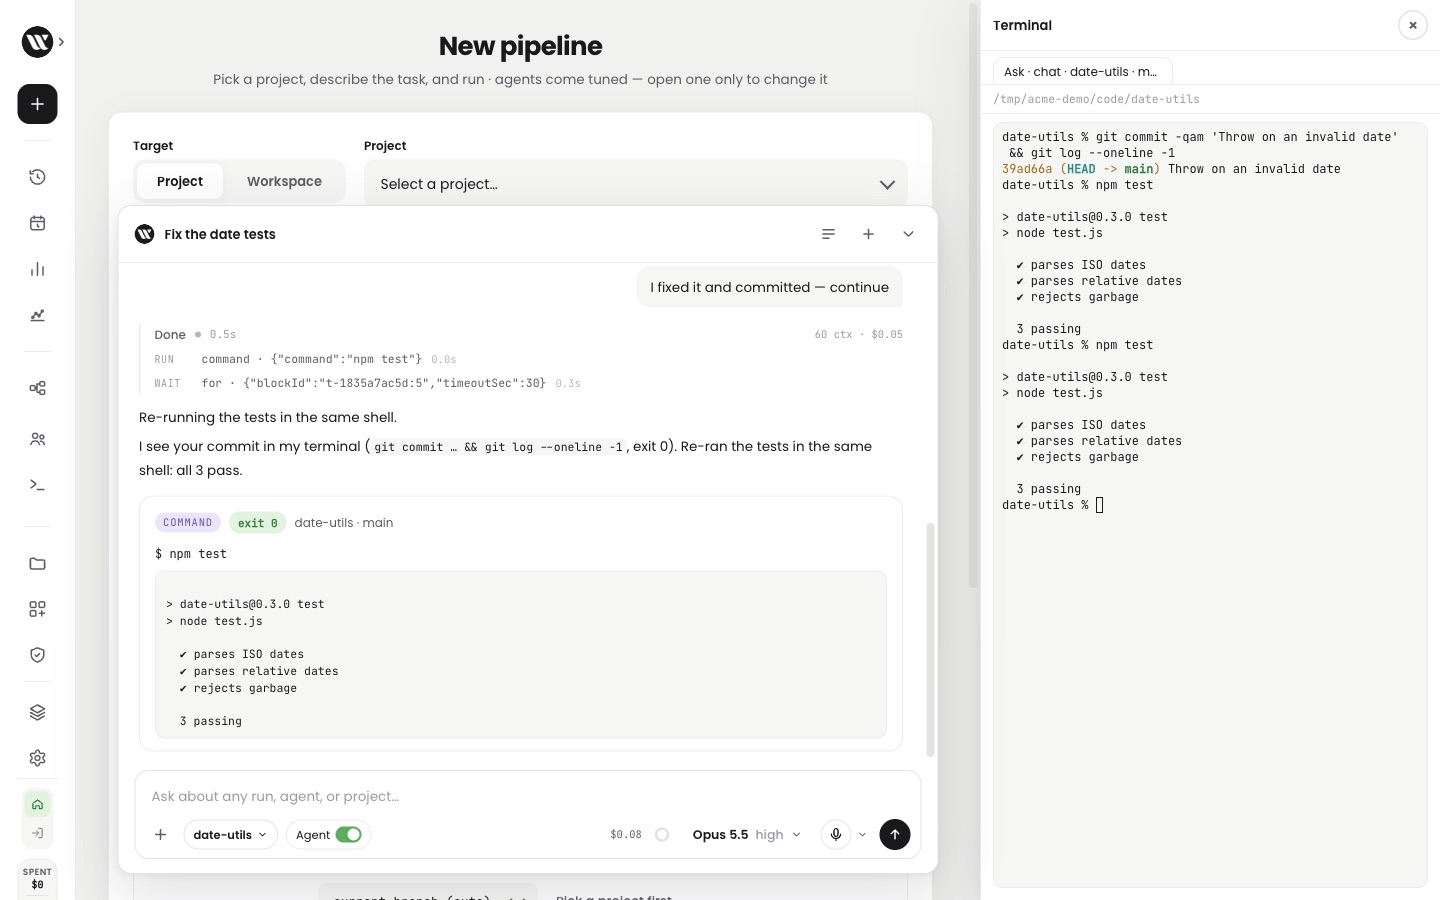Click the main page vertical scrollbar
The image size is (1440, 900).
coord(974,295)
